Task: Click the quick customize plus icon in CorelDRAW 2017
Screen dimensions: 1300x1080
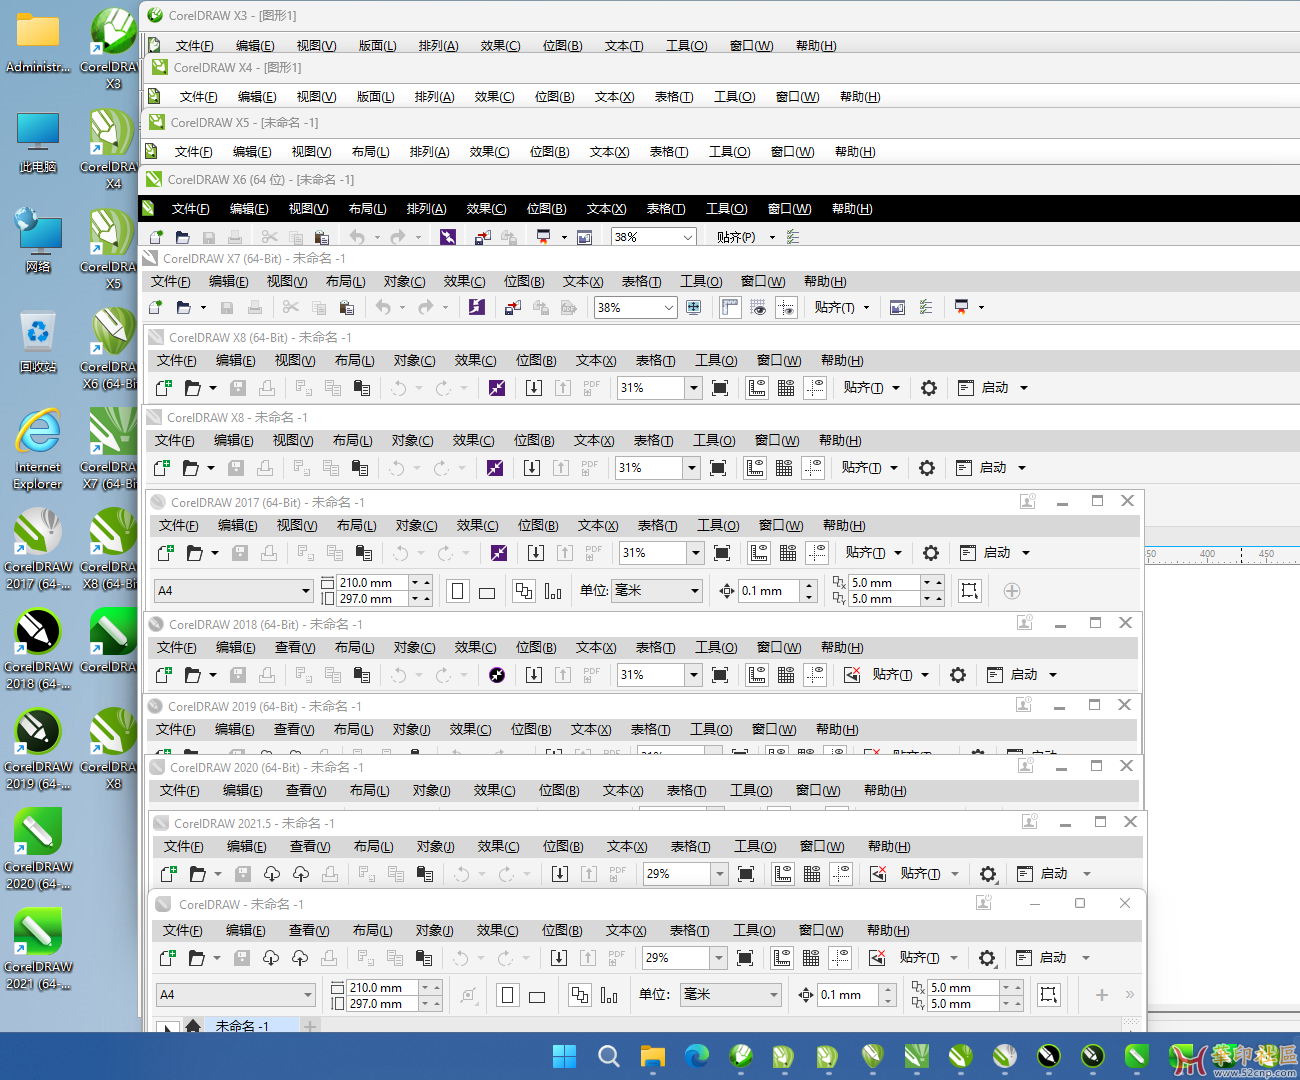Action: tap(1012, 591)
